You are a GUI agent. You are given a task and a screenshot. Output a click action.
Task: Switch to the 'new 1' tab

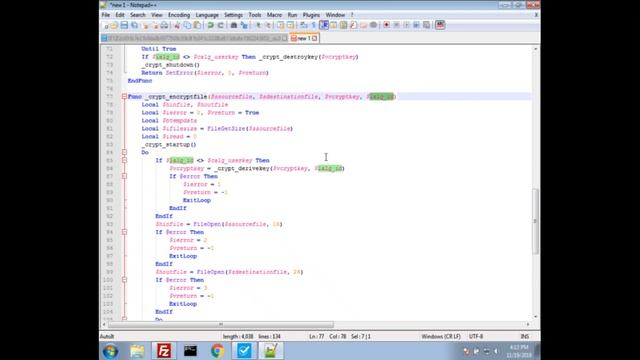click(304, 38)
